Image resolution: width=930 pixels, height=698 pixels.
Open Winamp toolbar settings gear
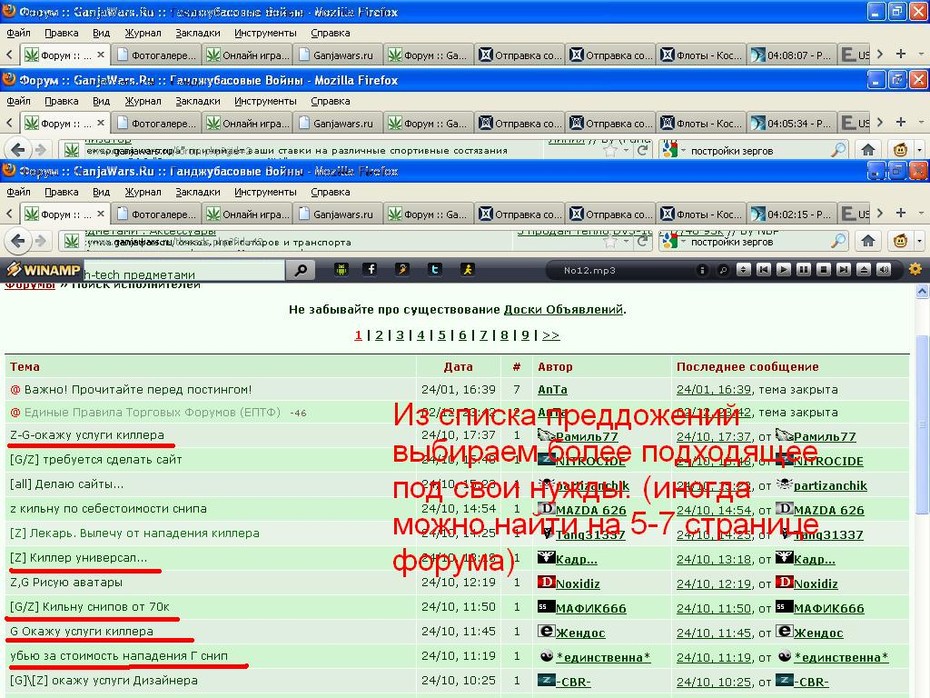point(915,270)
